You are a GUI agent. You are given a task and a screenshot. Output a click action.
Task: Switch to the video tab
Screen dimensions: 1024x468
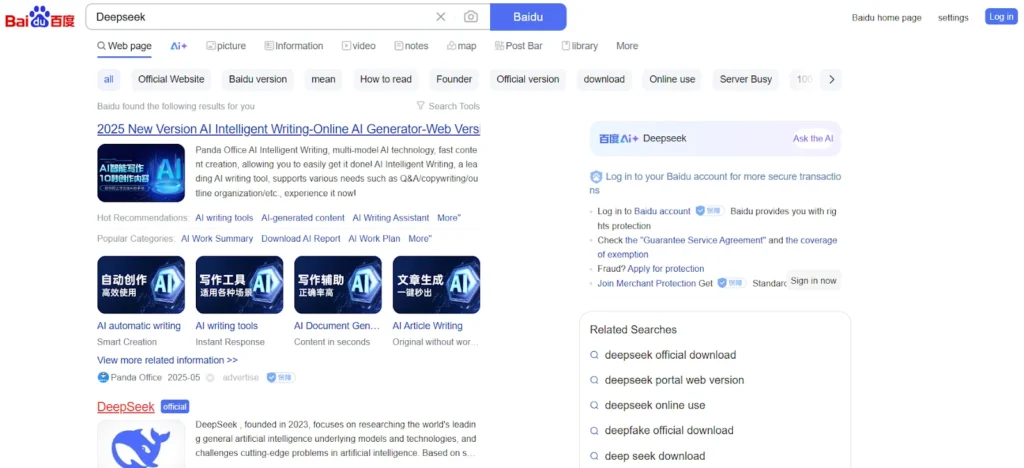click(358, 46)
